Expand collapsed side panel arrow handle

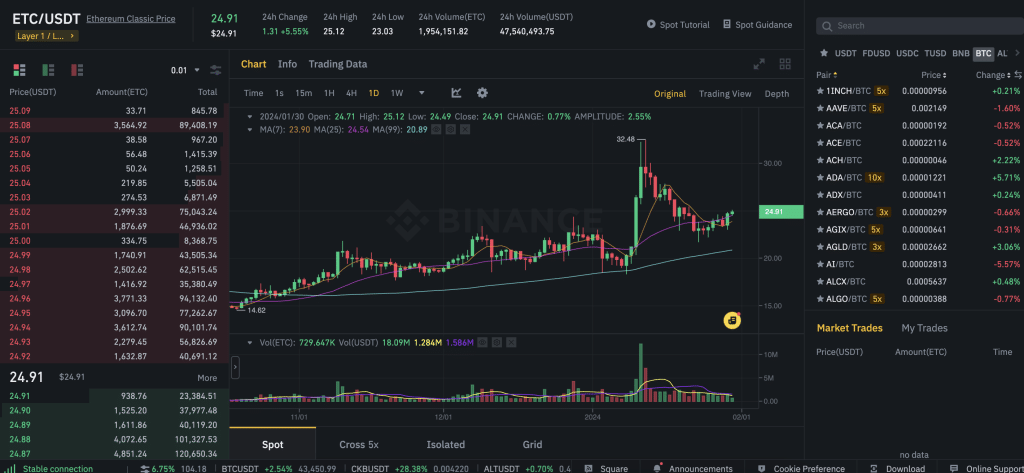click(x=235, y=367)
